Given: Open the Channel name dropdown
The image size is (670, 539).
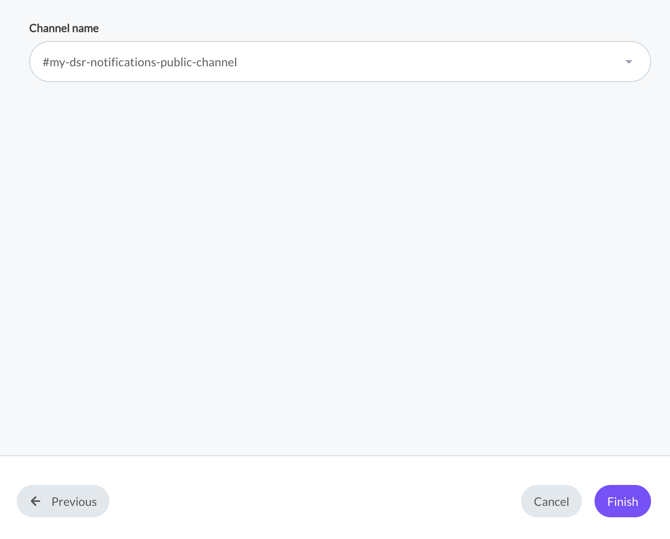Looking at the screenshot, I should point(340,62).
